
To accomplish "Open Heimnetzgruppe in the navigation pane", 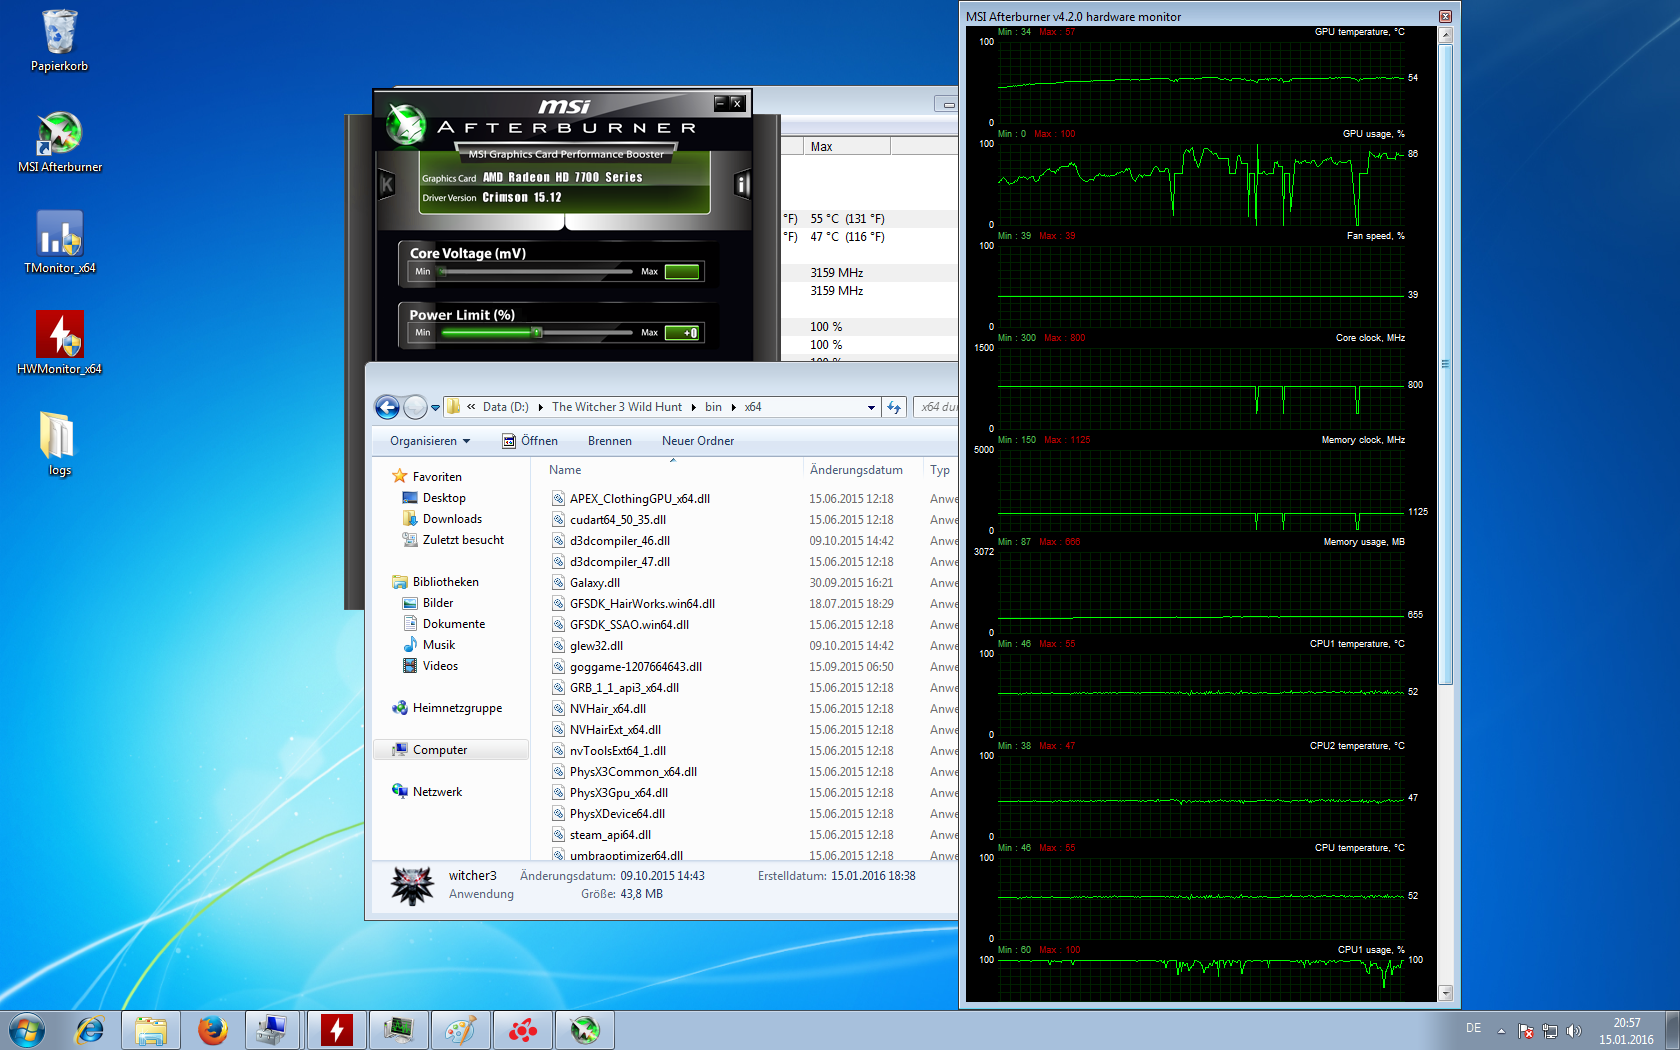I will (447, 708).
